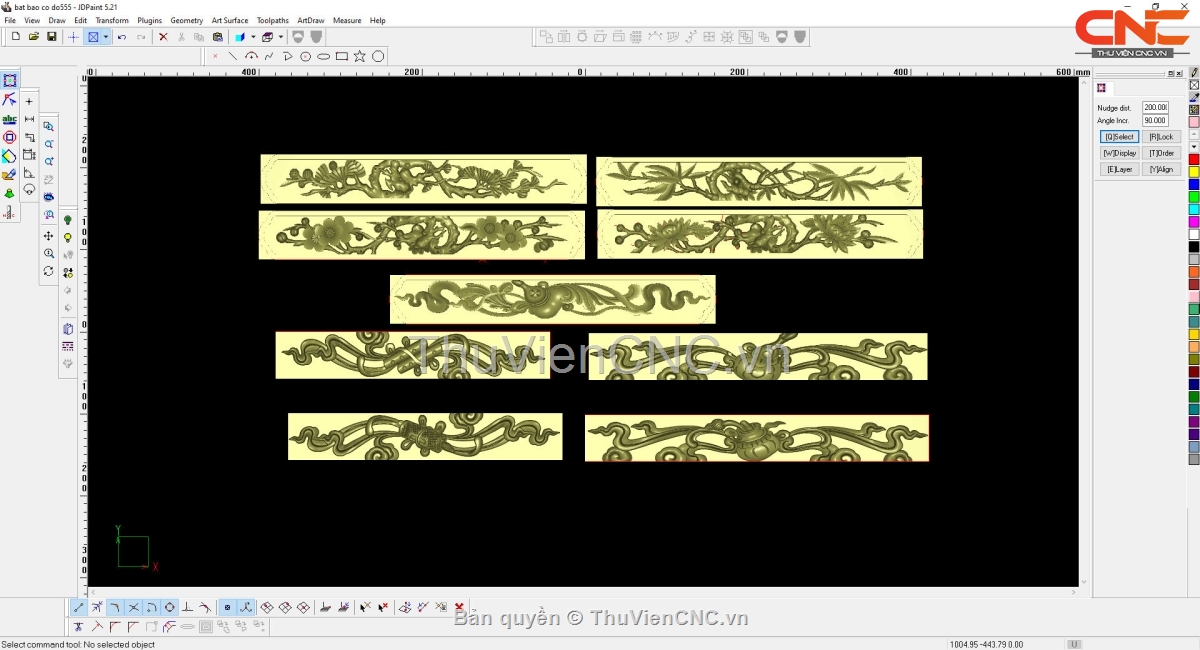Toggle perpendicular snap in bottom toolbar
The width and height of the screenshot is (1200, 650).
coord(187,607)
